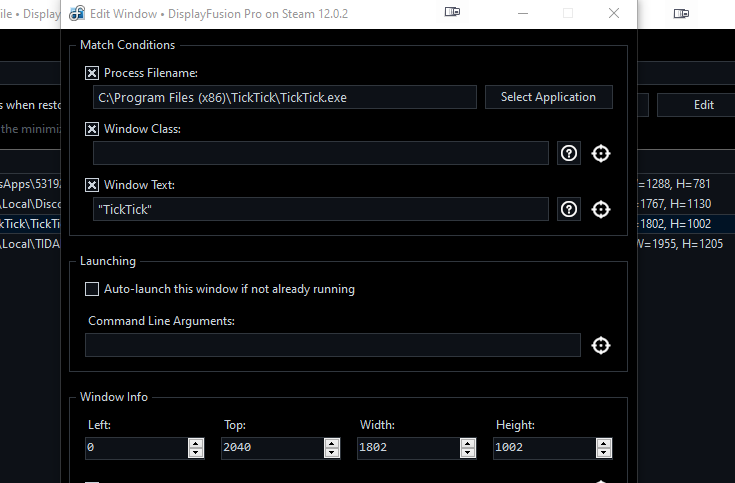Screen dimensions: 735x483
Task: Close the Edit Window dialog
Action: (614, 13)
